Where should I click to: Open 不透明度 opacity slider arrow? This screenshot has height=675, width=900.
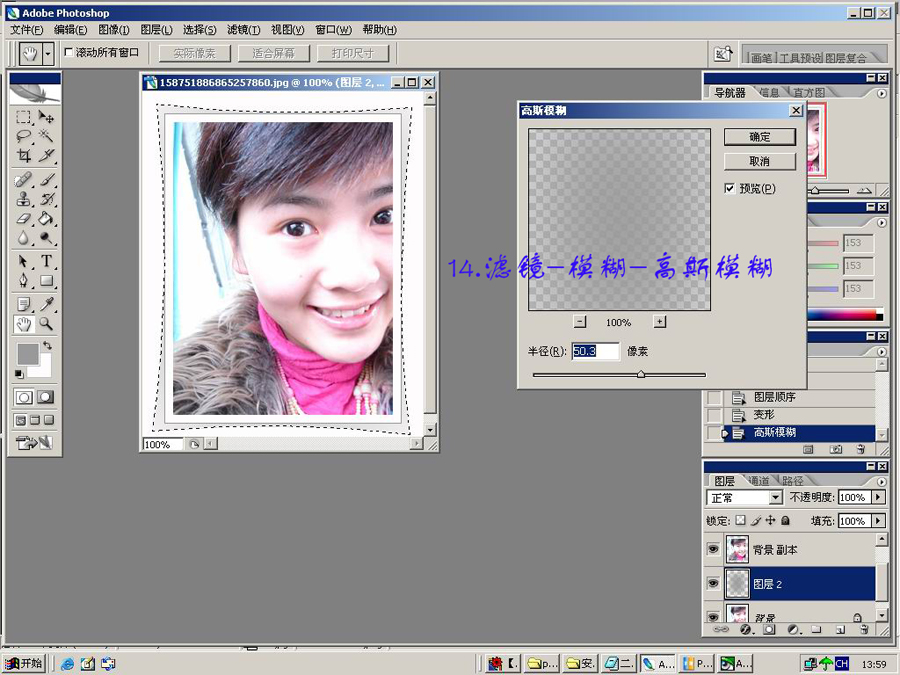[879, 497]
